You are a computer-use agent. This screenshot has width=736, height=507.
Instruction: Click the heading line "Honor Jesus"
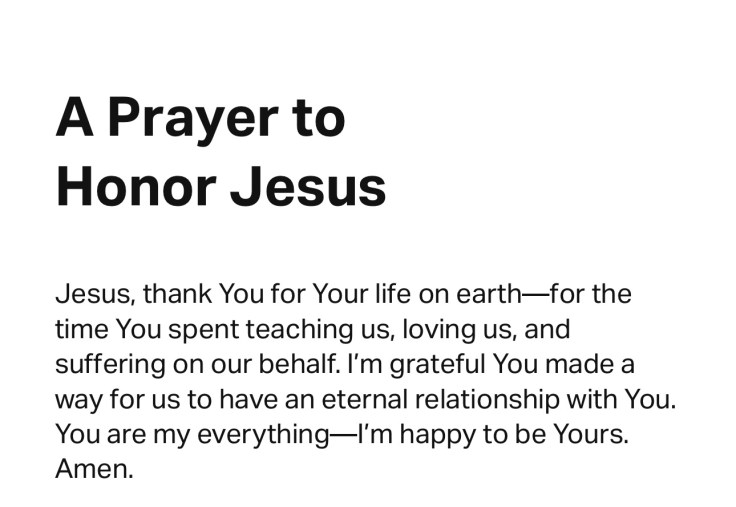coord(220,186)
